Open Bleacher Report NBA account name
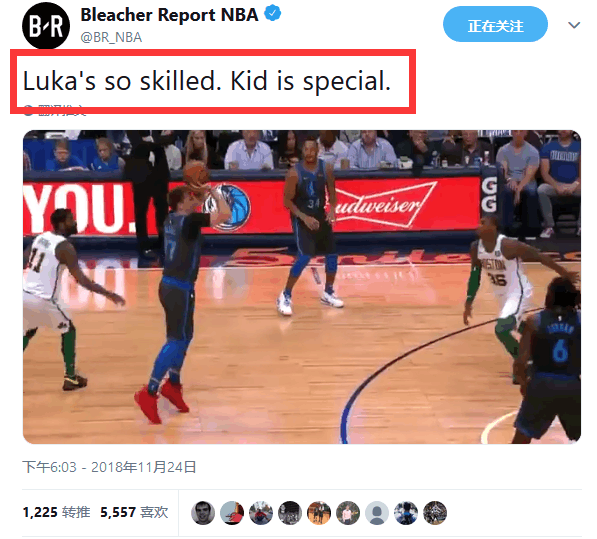Image resolution: width=597 pixels, height=539 pixels. click(169, 15)
